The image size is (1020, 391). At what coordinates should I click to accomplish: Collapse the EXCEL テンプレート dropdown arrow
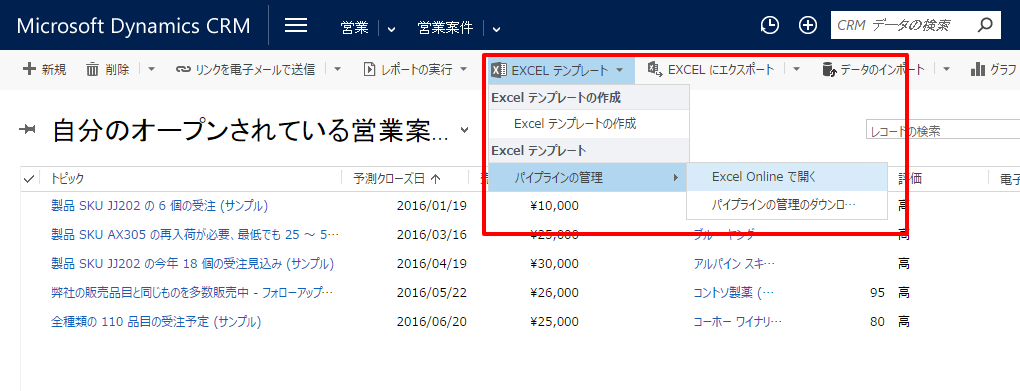(620, 70)
